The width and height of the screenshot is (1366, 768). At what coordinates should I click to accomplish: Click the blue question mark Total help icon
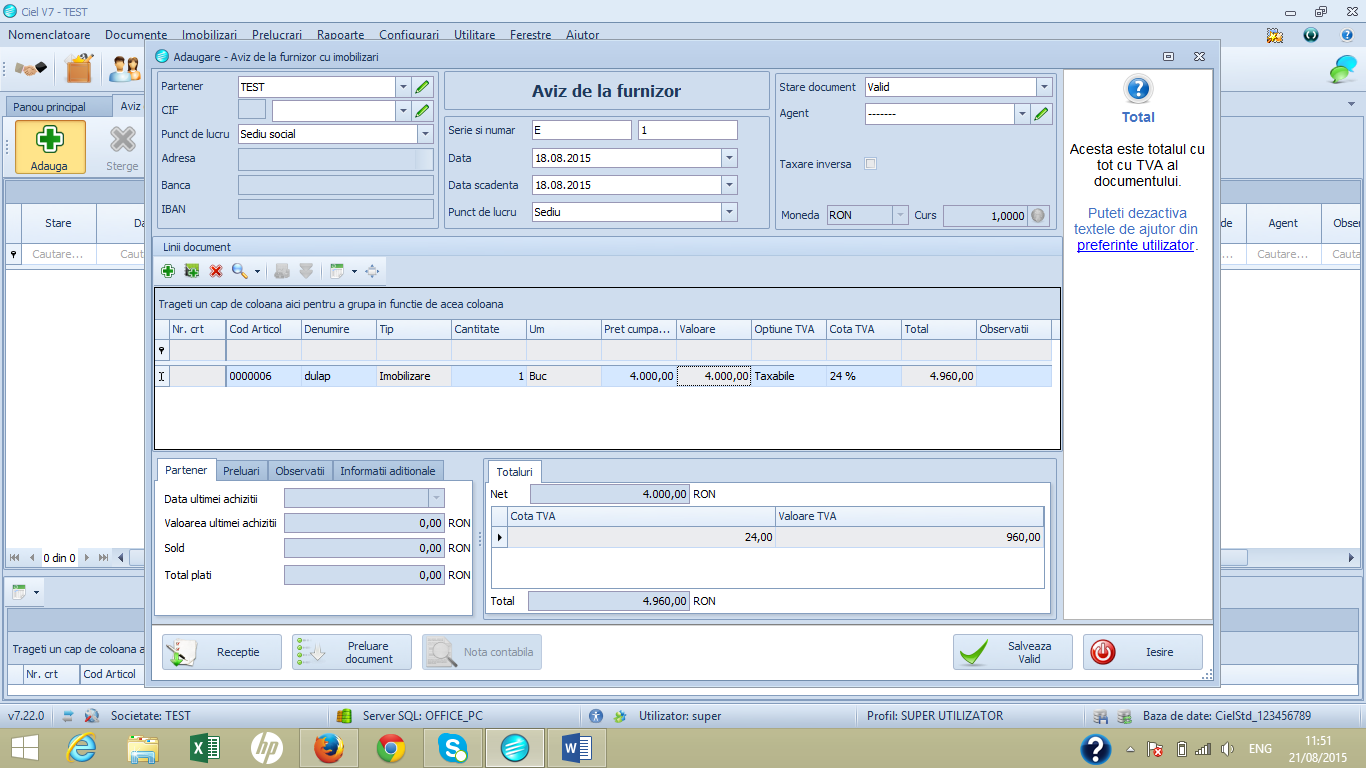(x=1138, y=89)
